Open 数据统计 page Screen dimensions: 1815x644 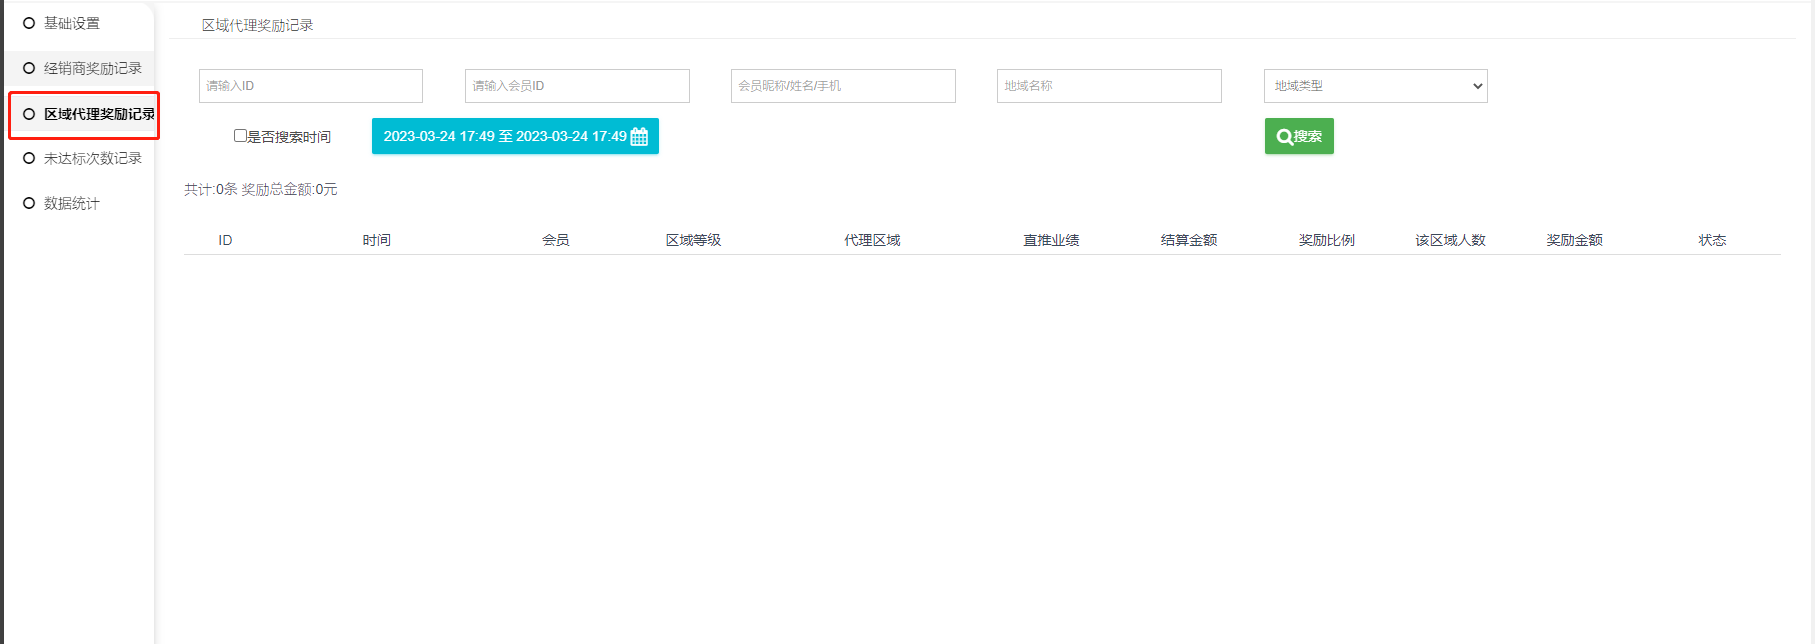72,203
